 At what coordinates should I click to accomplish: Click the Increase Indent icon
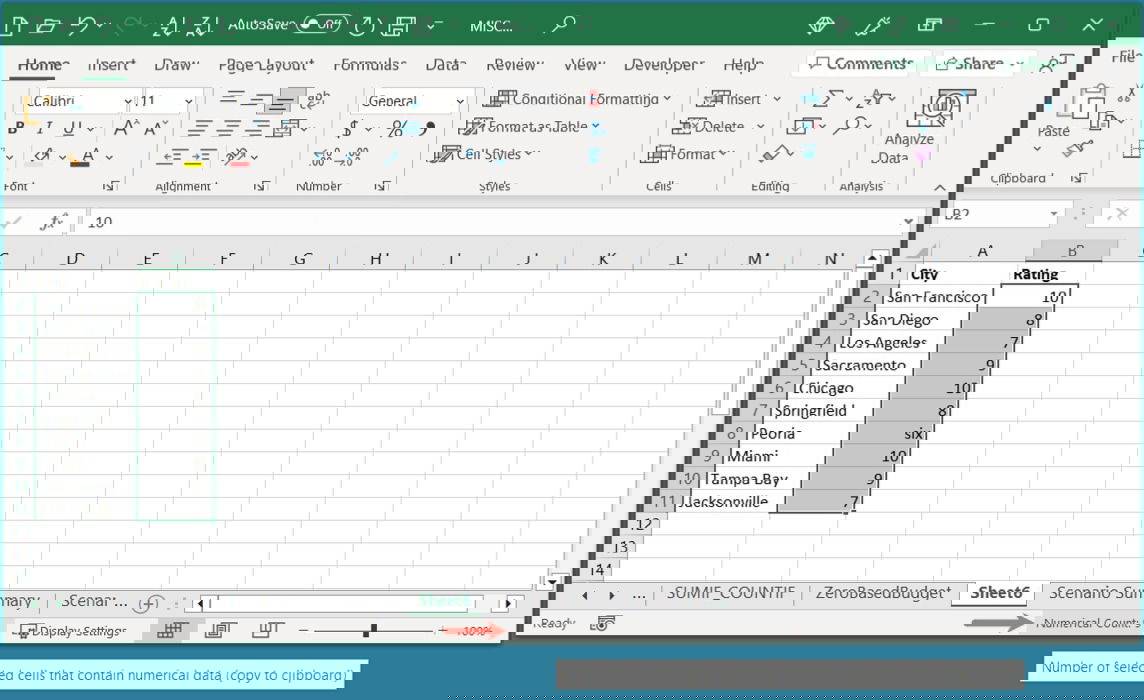pyautogui.click(x=203, y=156)
